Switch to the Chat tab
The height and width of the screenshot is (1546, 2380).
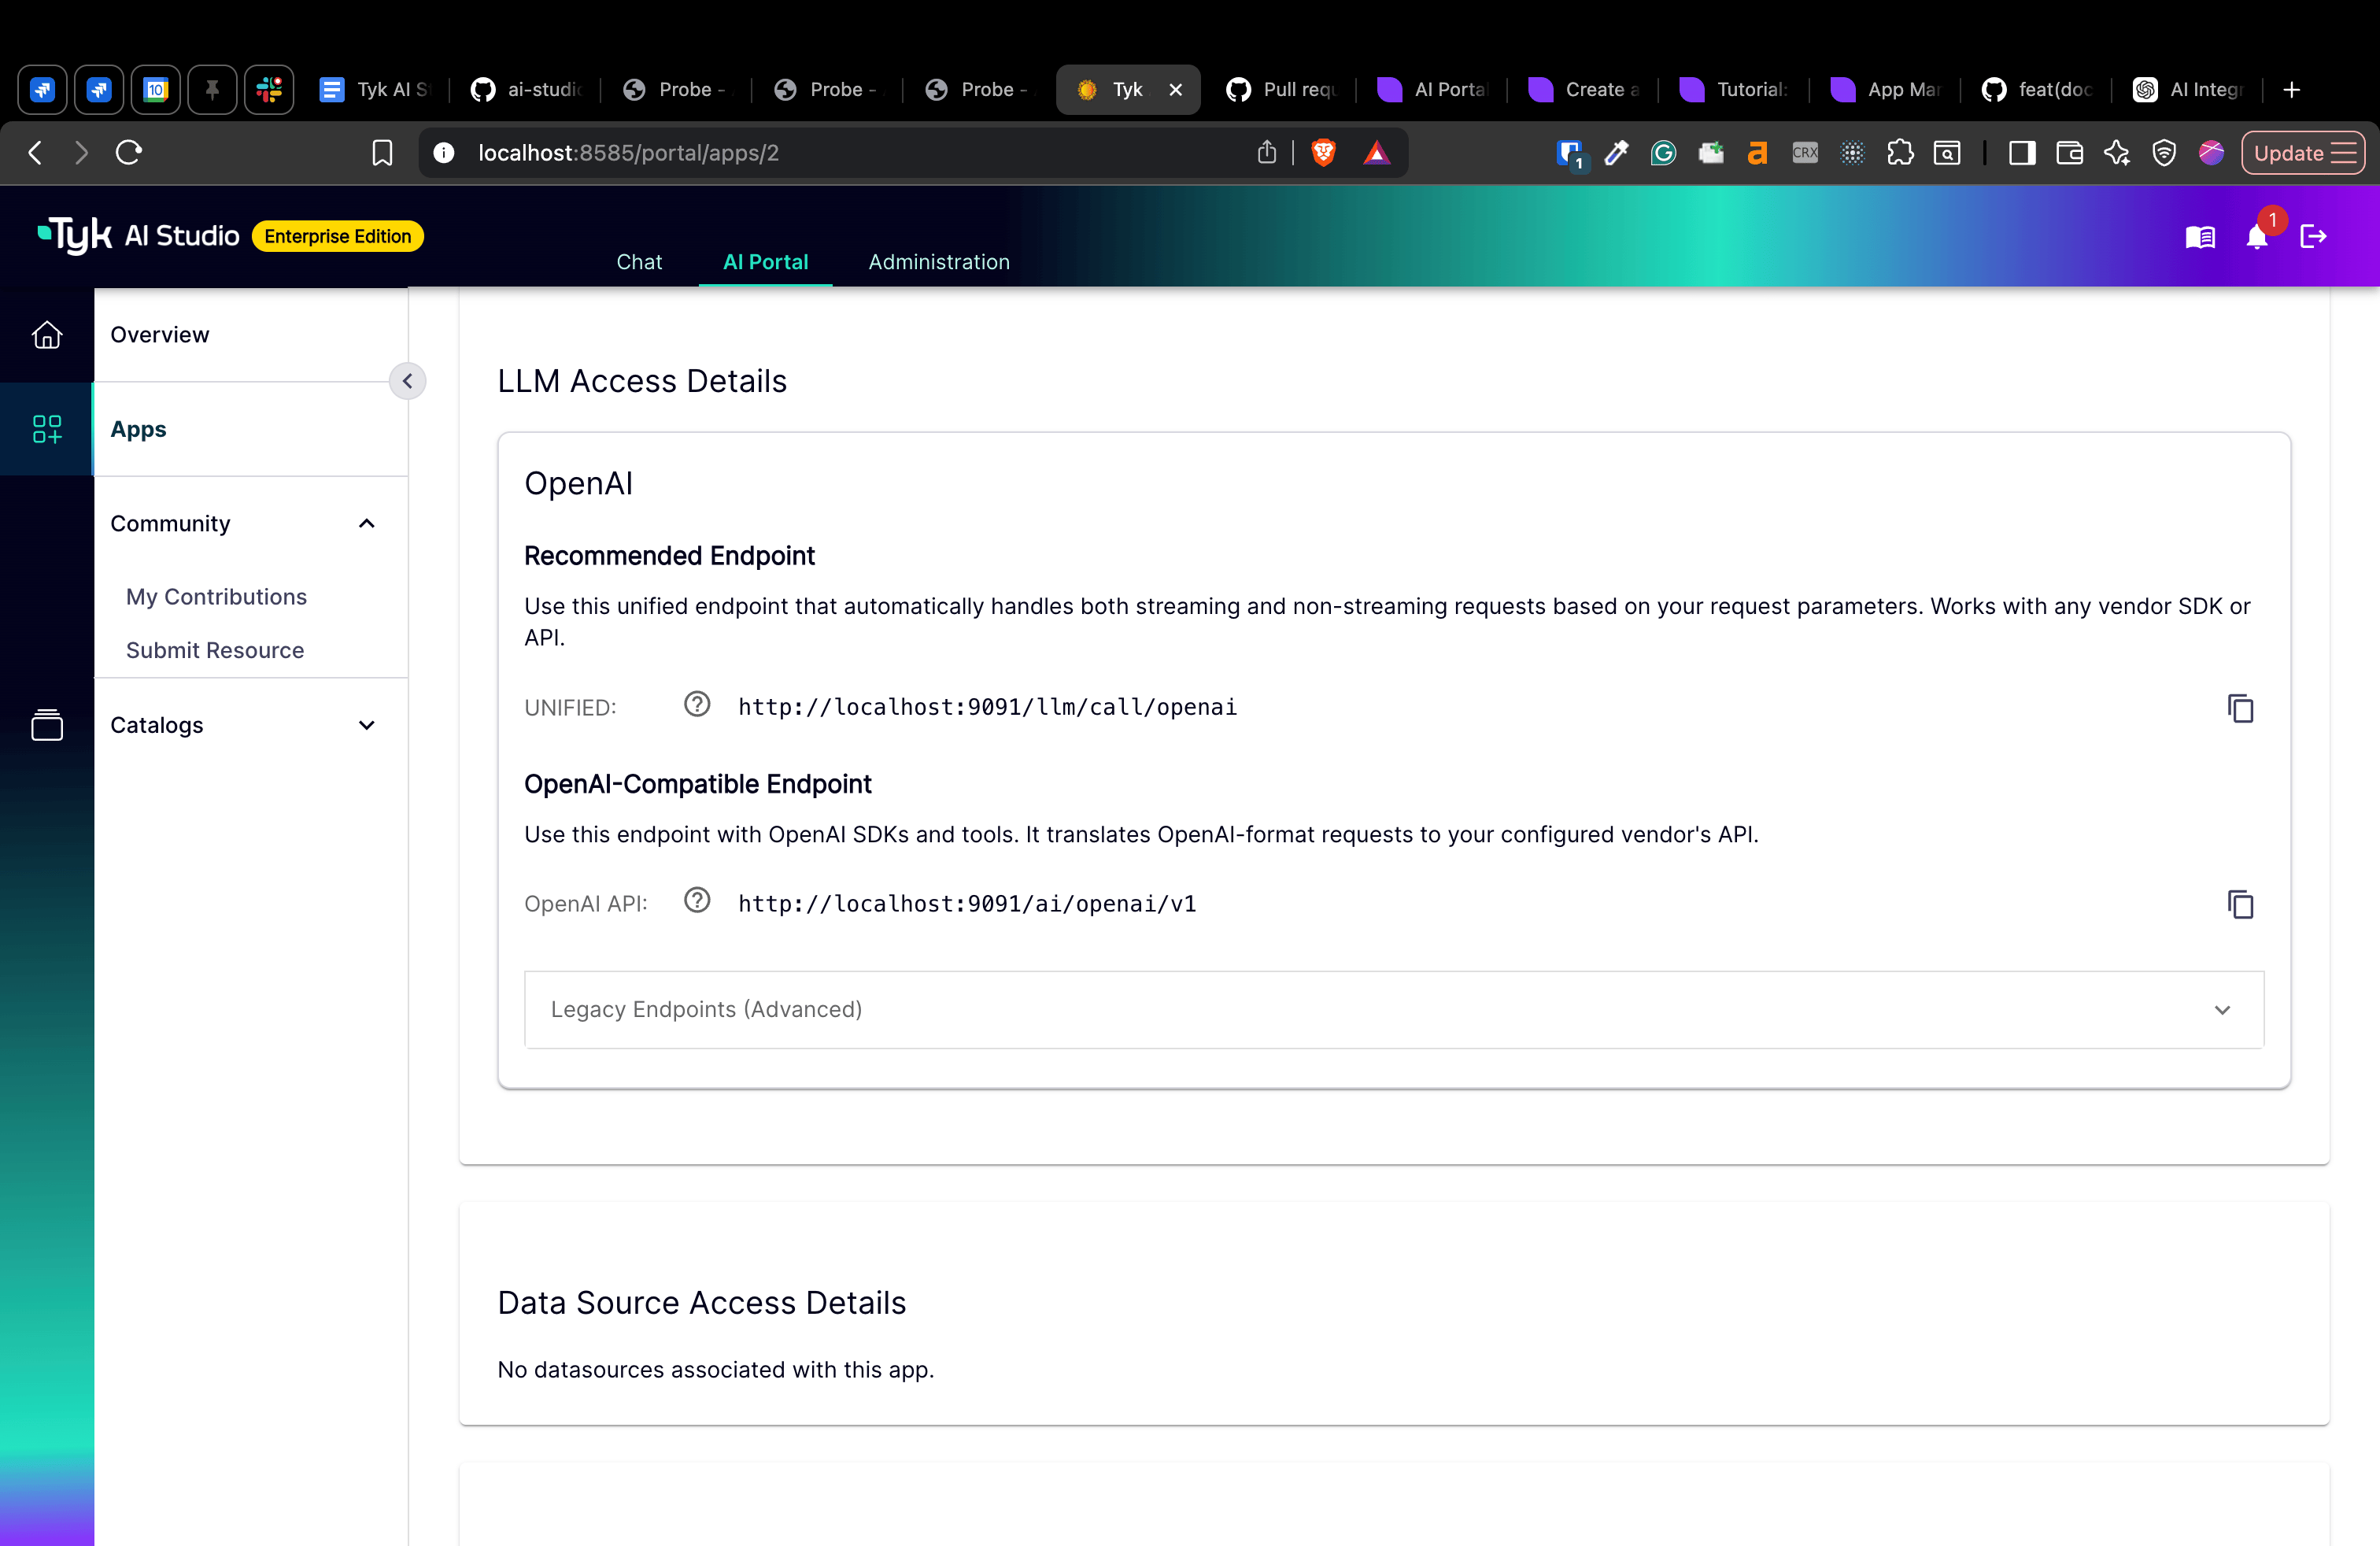(x=639, y=262)
